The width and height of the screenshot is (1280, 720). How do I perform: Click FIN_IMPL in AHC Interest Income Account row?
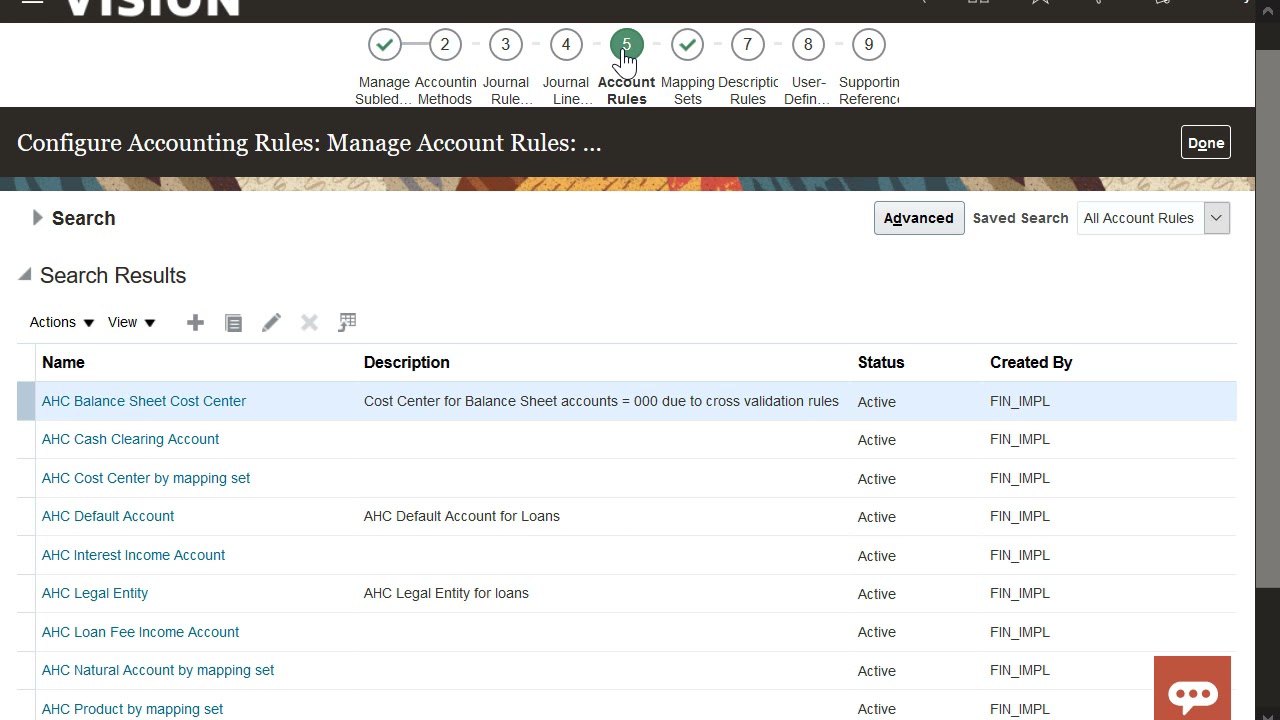tap(1019, 555)
